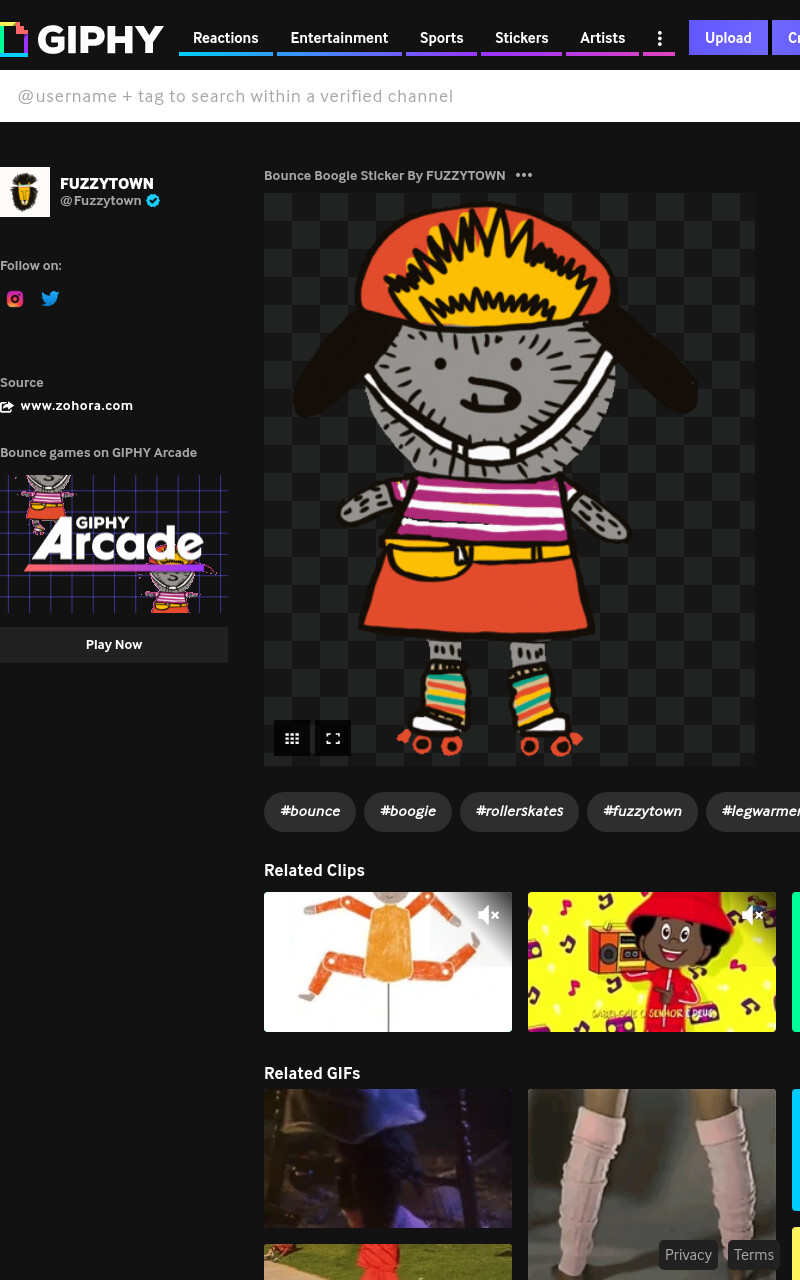This screenshot has width=800, height=1280.
Task: Click the Bounce Boogie sticker image
Action: (x=509, y=479)
